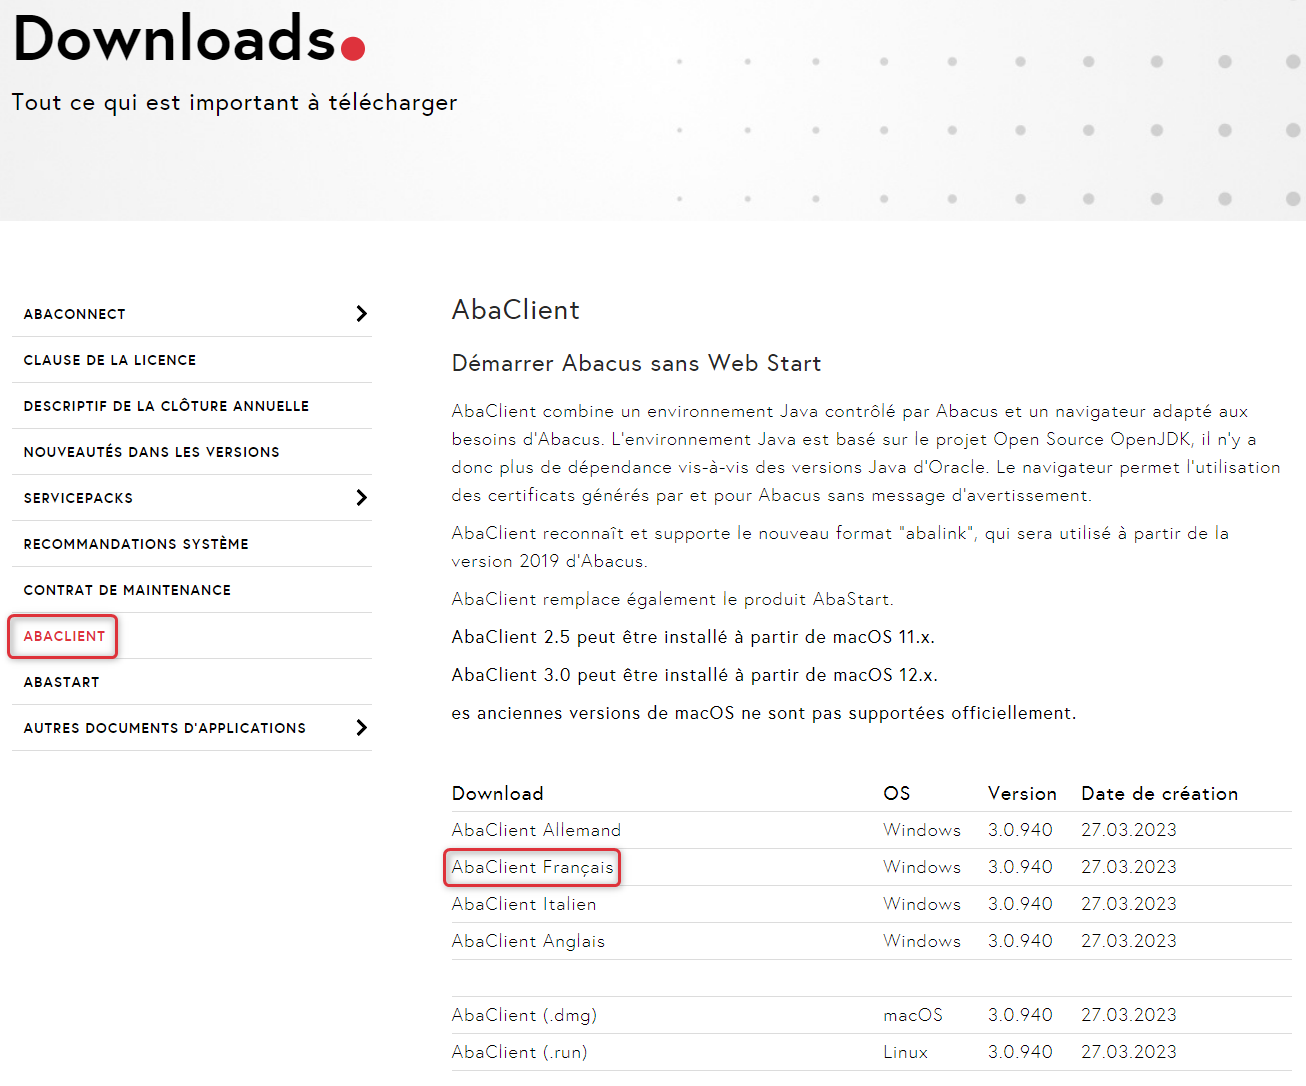Screen dimensions: 1306x1086
Task: Open Clause de la licence
Action: click(x=110, y=360)
